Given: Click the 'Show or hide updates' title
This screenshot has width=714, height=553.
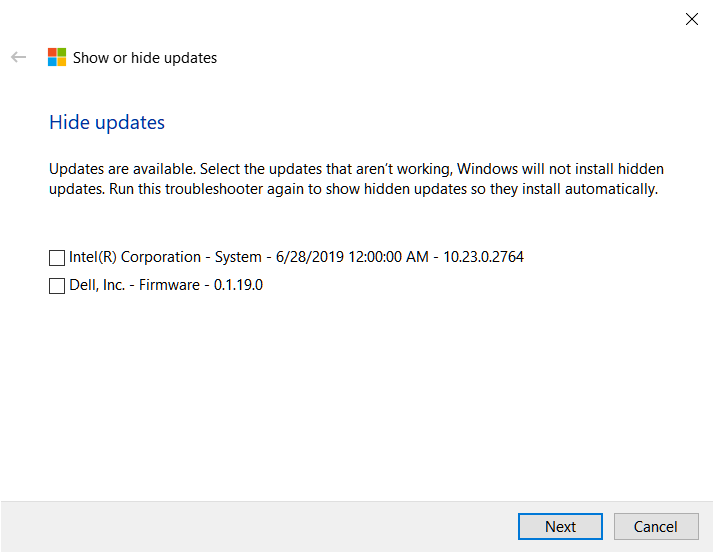Looking at the screenshot, I should (x=145, y=58).
